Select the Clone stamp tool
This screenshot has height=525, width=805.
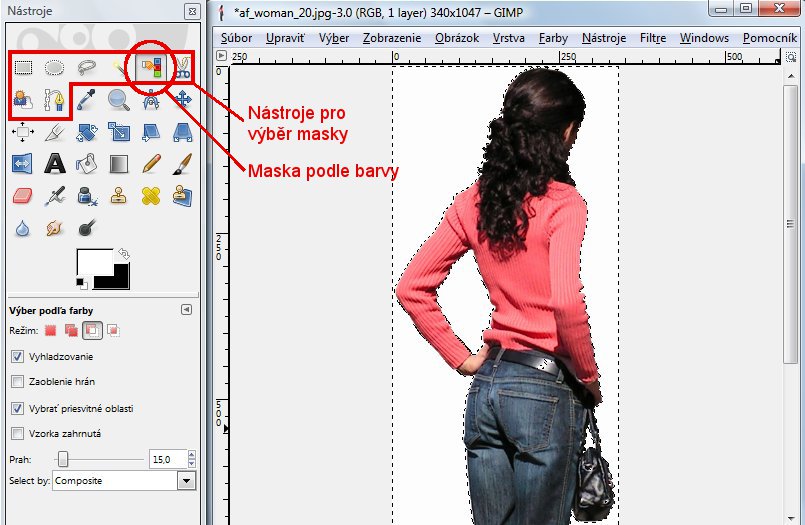(119, 196)
